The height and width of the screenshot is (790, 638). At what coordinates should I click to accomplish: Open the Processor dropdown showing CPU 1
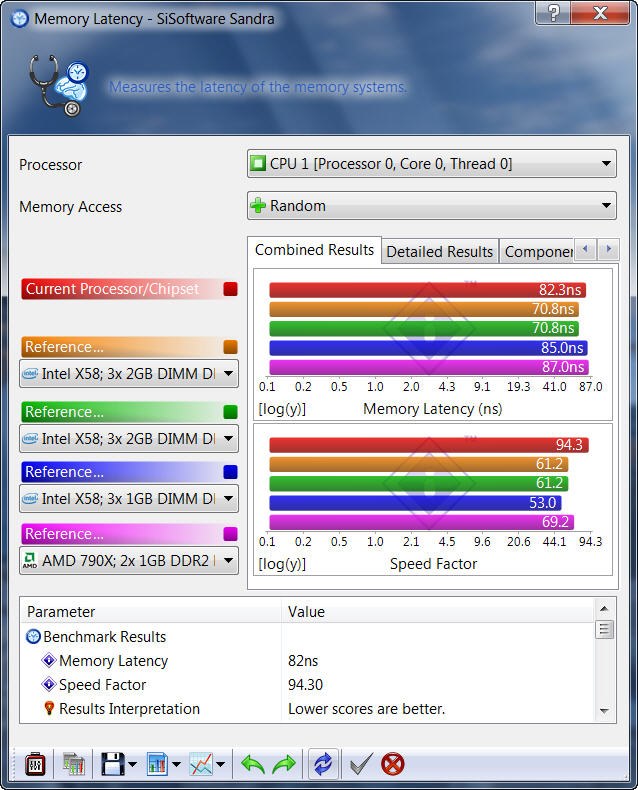(432, 164)
